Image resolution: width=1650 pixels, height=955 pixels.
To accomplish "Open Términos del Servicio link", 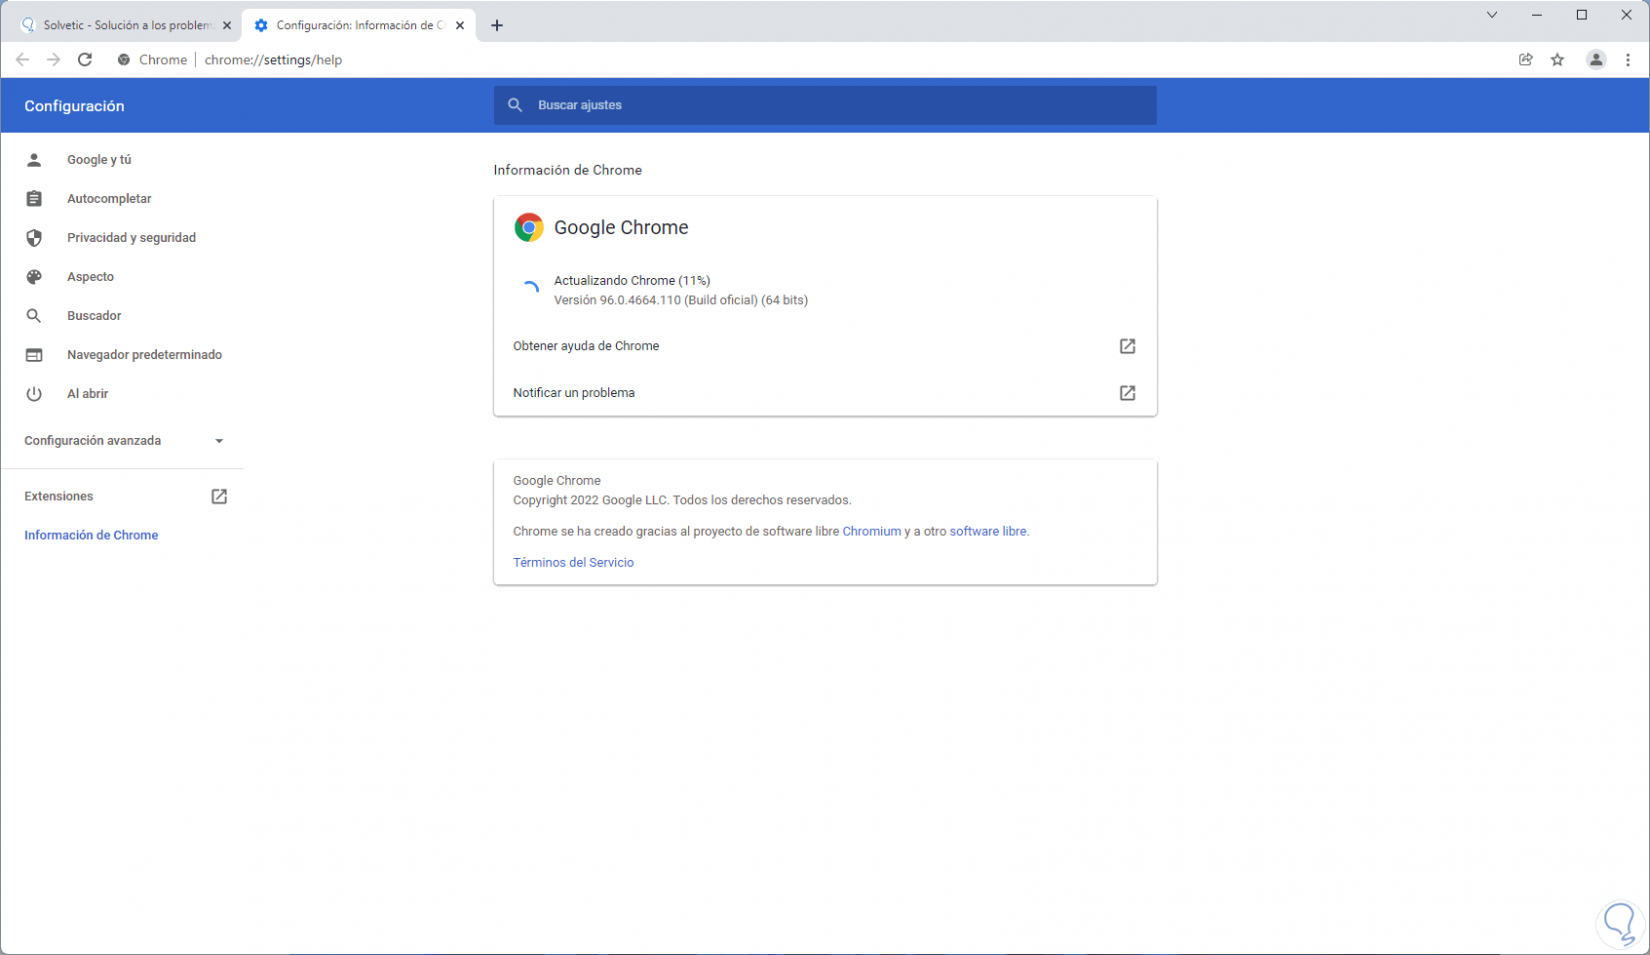I will click(573, 563).
